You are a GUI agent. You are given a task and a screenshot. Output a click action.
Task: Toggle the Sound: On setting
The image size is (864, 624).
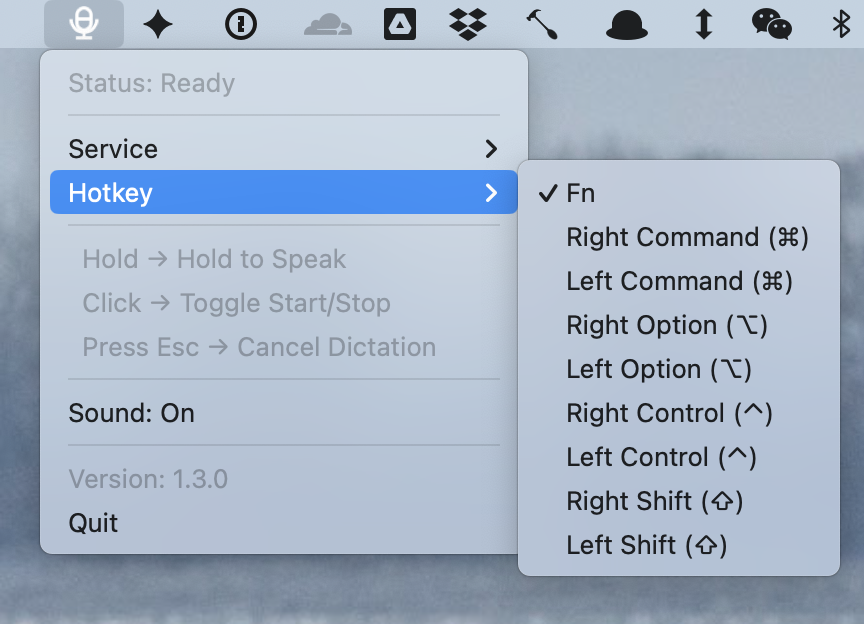point(131,413)
